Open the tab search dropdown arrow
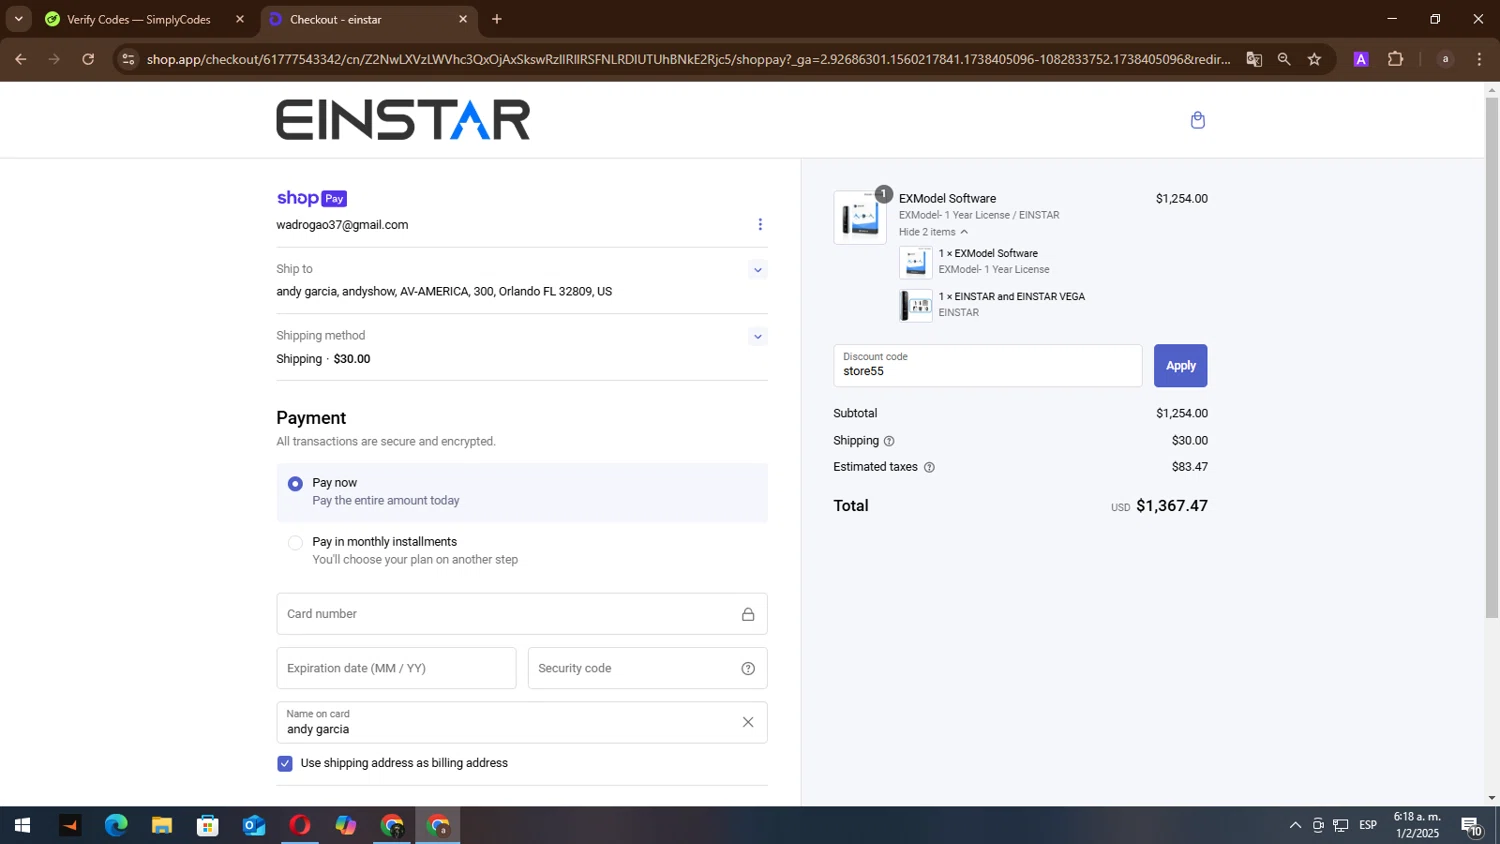 tap(18, 19)
